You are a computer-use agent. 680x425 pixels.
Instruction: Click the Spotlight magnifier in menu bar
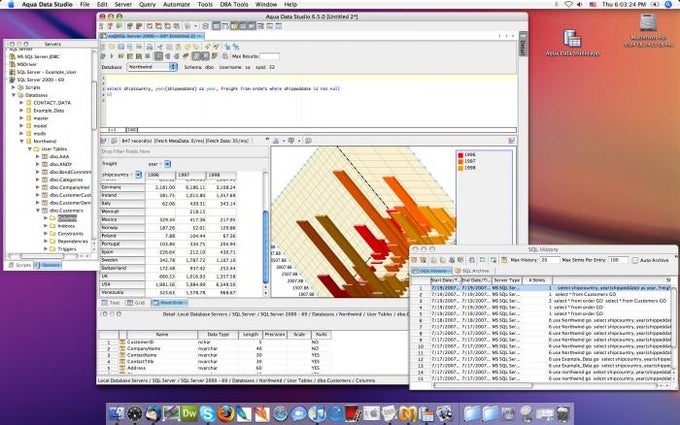[x=668, y=4]
